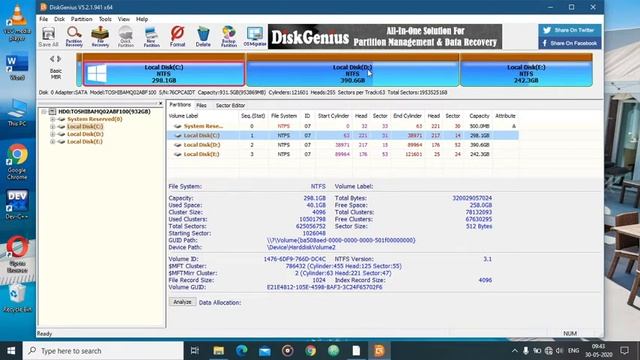Open File Explorer from taskbar

click(x=218, y=351)
